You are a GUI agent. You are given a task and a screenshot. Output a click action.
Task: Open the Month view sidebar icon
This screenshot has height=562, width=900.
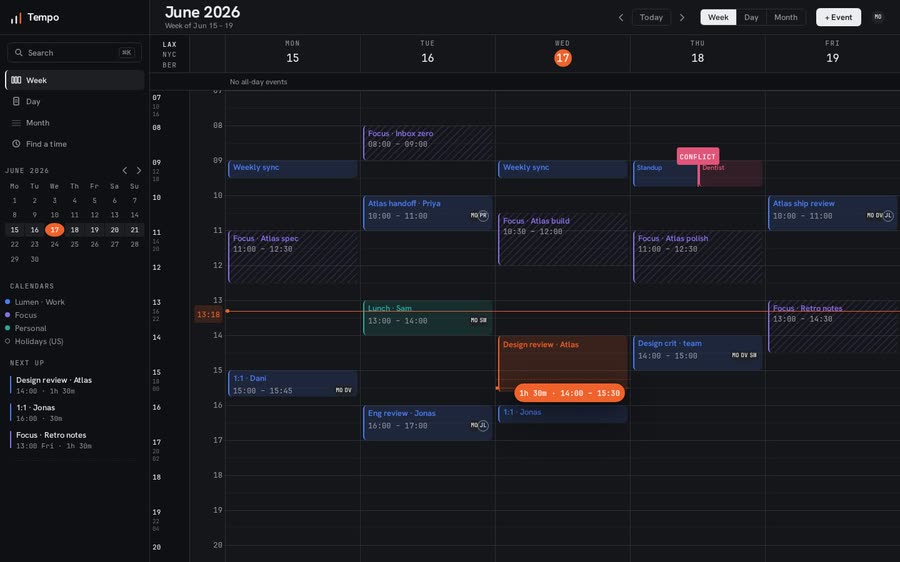(x=16, y=123)
